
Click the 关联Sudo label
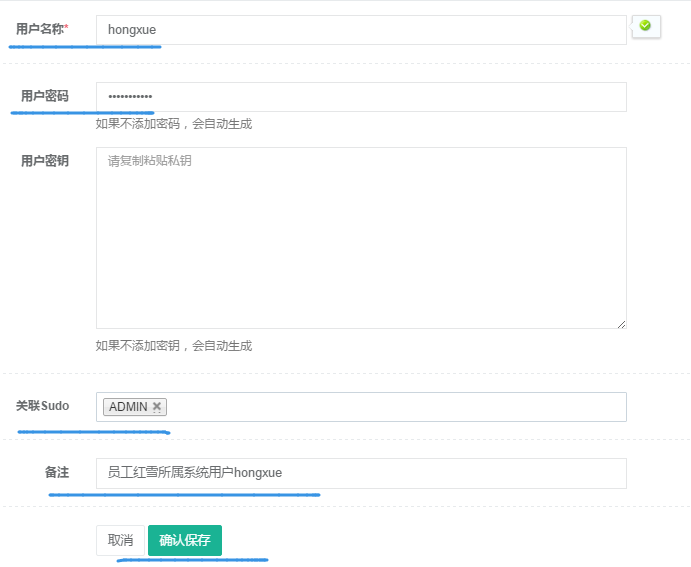[43, 406]
